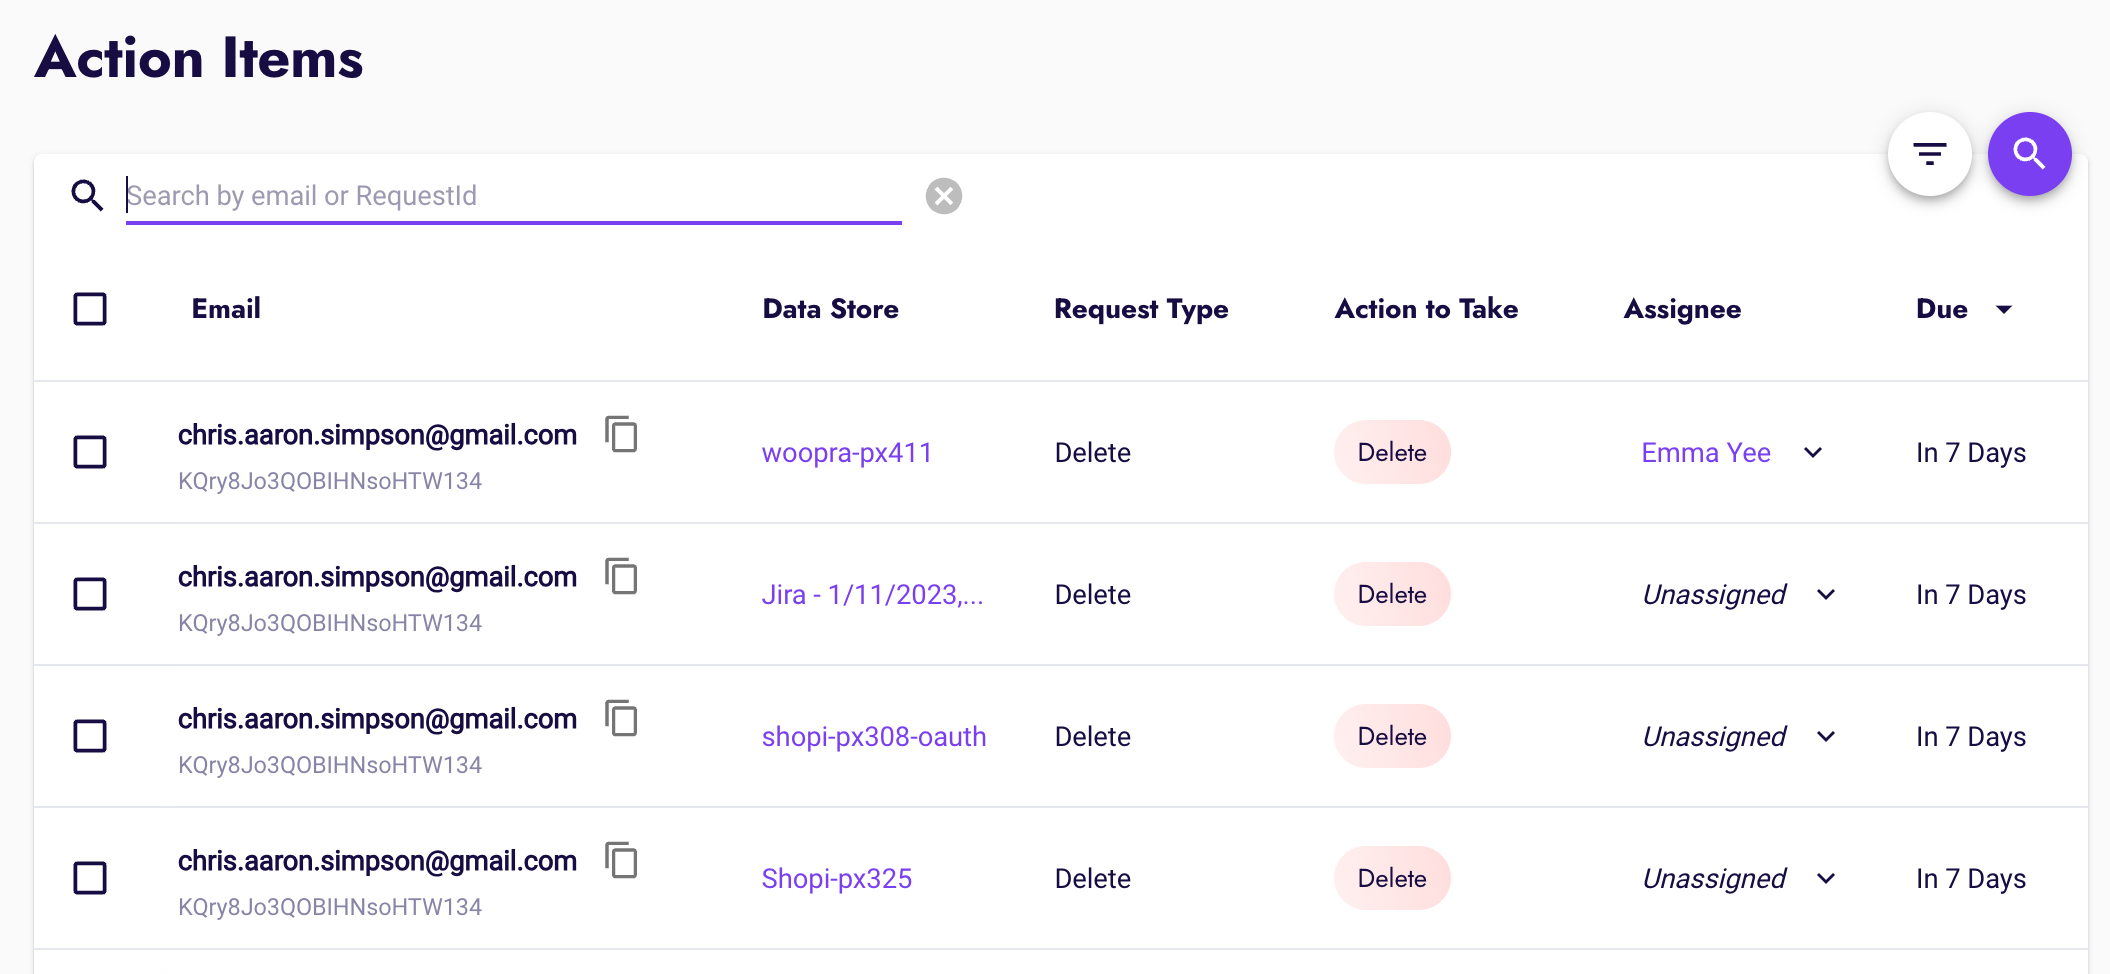Open the shopi-px308-oauth data store link

click(x=873, y=737)
